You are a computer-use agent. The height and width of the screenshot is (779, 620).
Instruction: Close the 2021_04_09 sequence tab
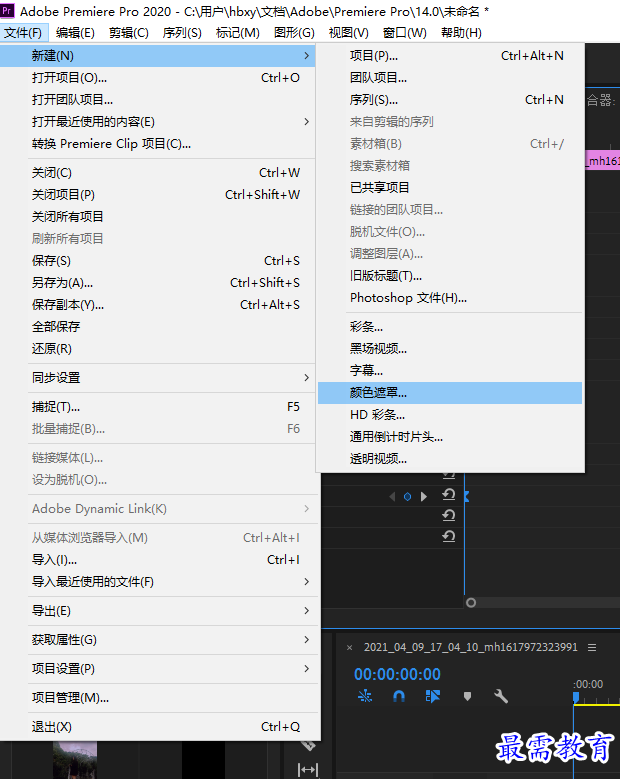pyautogui.click(x=349, y=647)
